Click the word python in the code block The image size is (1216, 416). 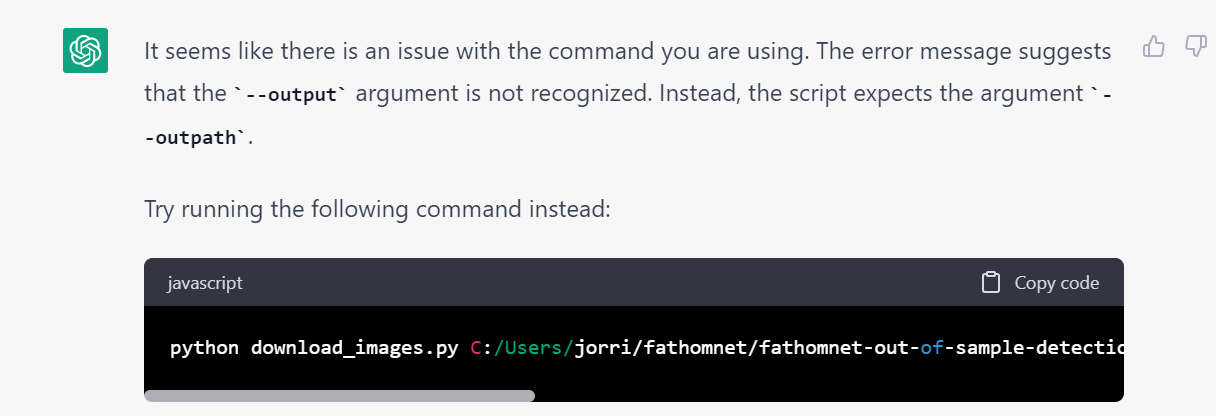click(x=205, y=348)
